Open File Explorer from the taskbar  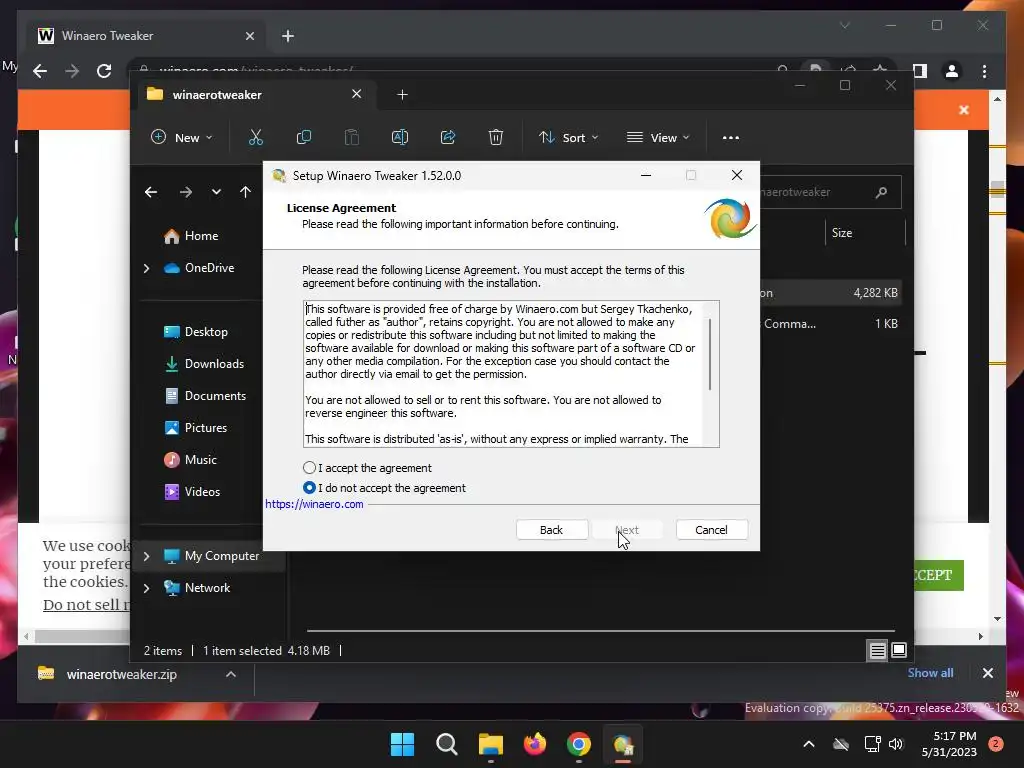pos(490,744)
